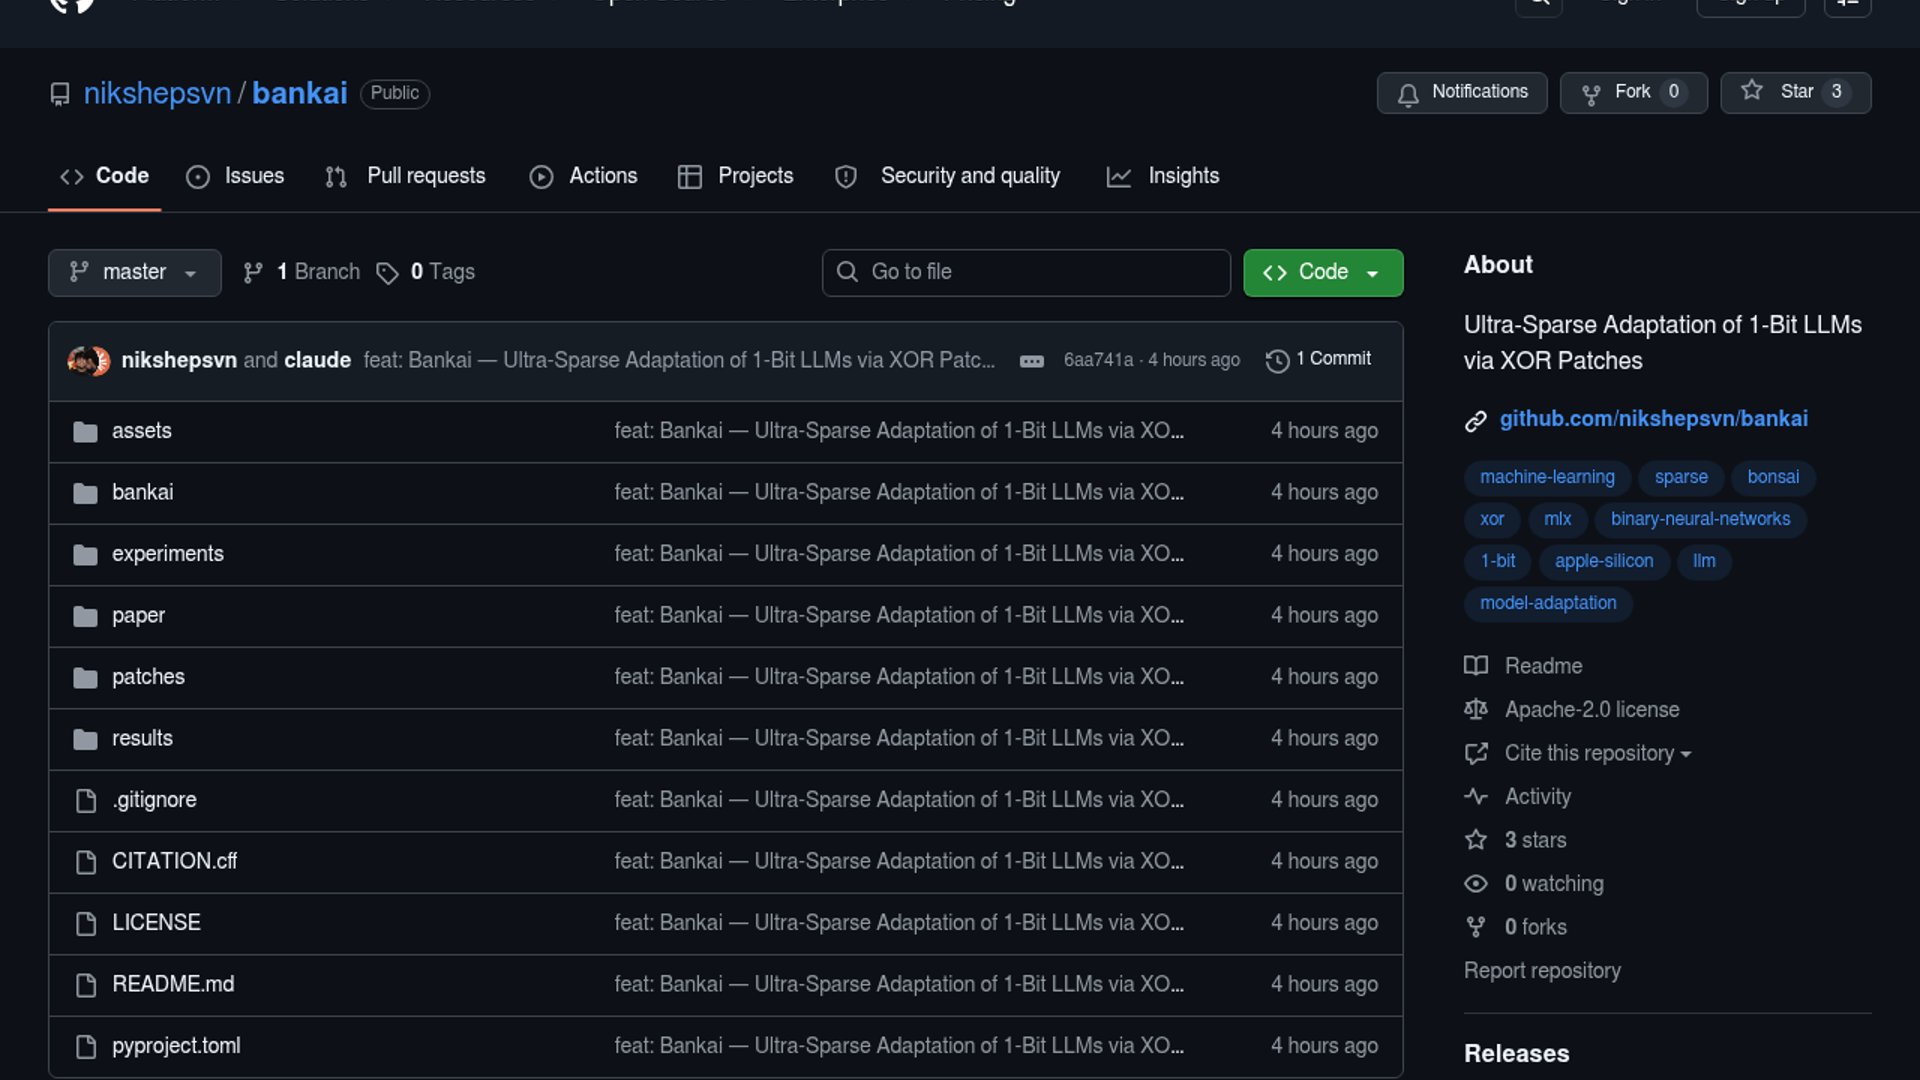This screenshot has width=1920, height=1080.
Task: Click the tag icon beside 0 Tags
Action: 387,273
